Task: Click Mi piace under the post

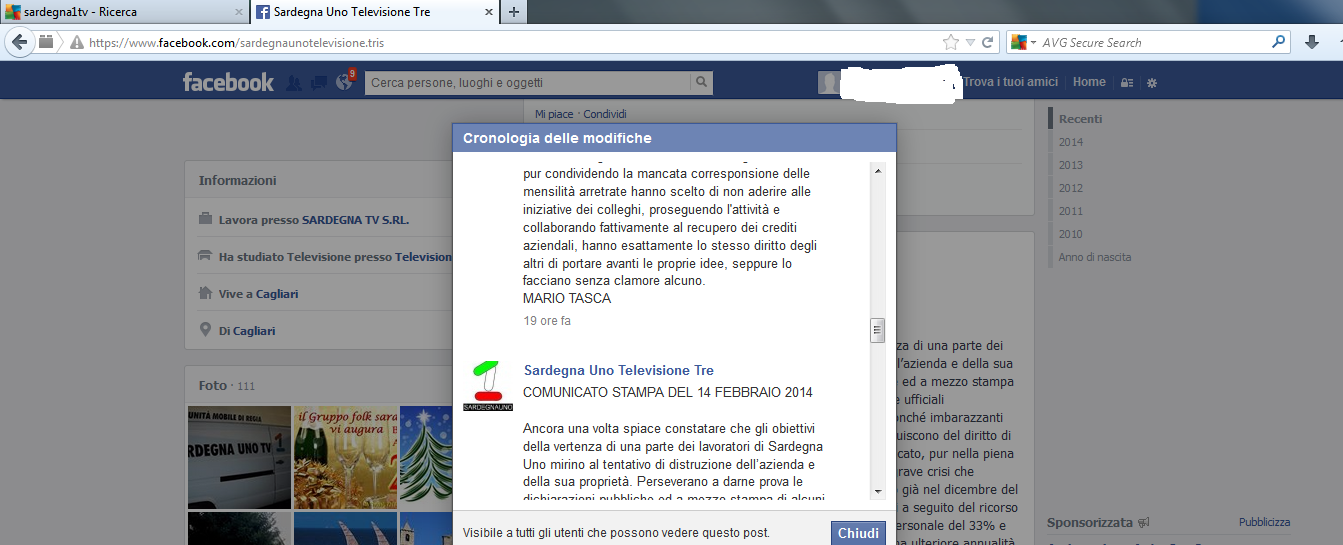Action: tap(554, 114)
